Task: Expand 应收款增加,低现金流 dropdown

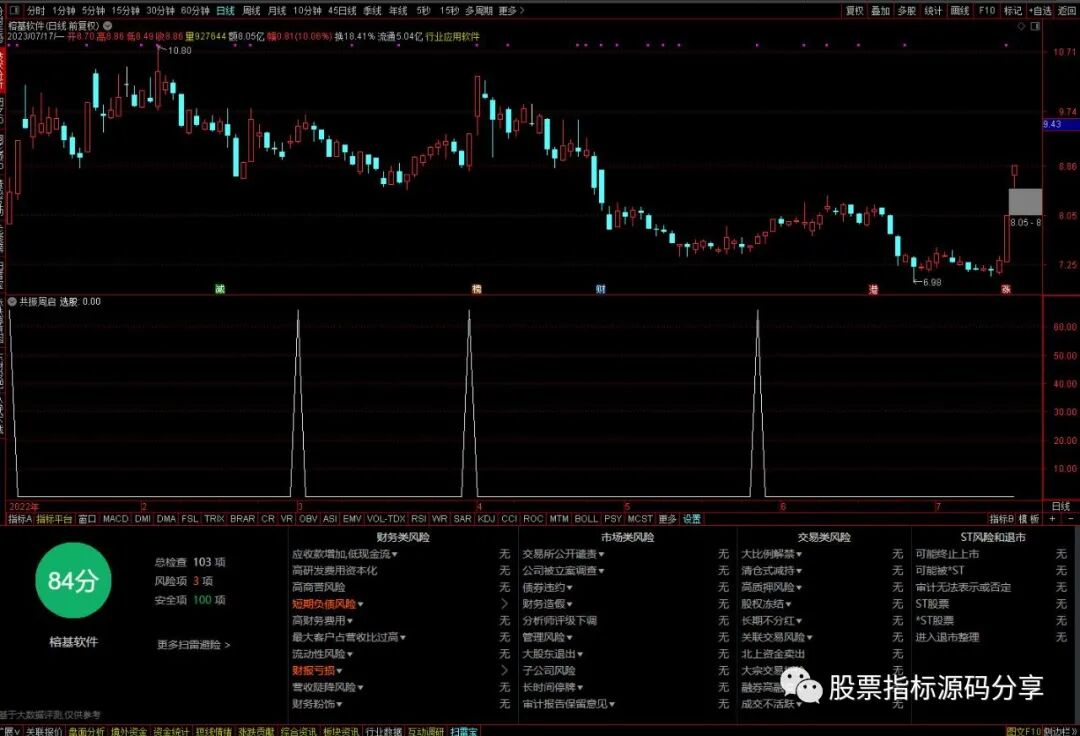Action: click(x=395, y=554)
